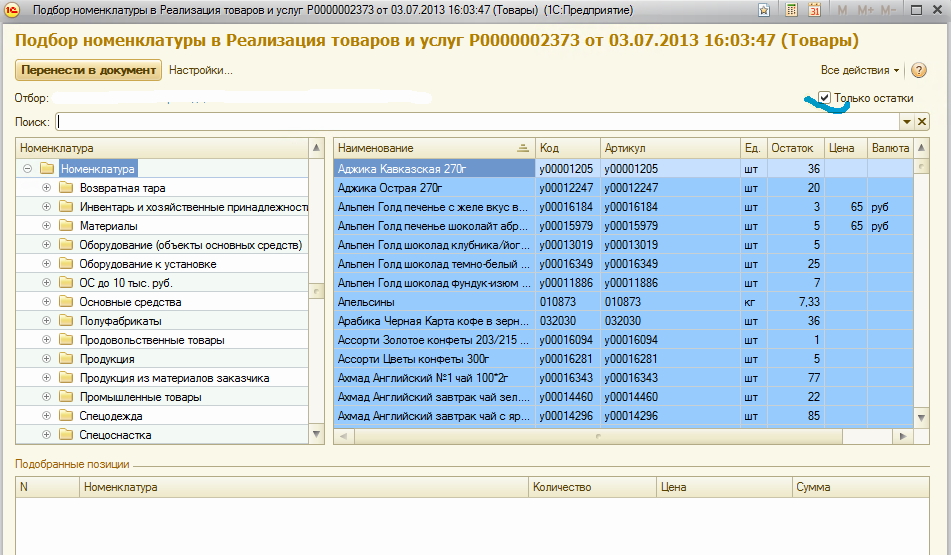The image size is (951, 555).
Task: Select the Апельсины row in the list
Action: pyautogui.click(x=435, y=302)
